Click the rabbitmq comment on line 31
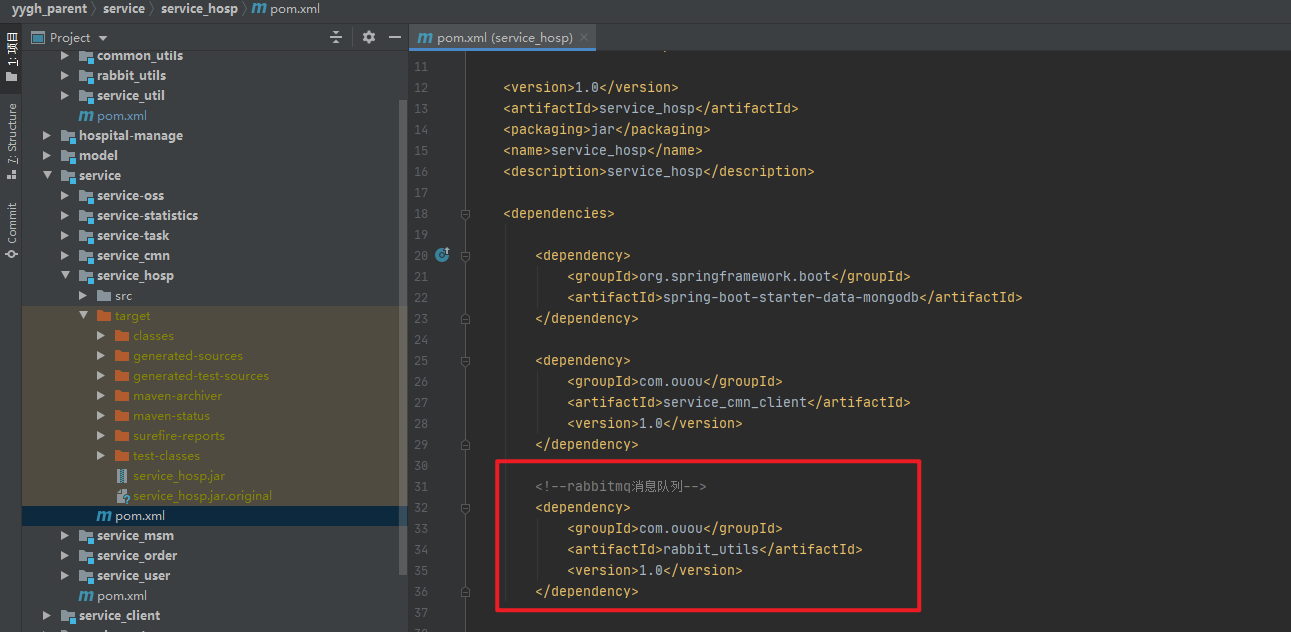 621,486
